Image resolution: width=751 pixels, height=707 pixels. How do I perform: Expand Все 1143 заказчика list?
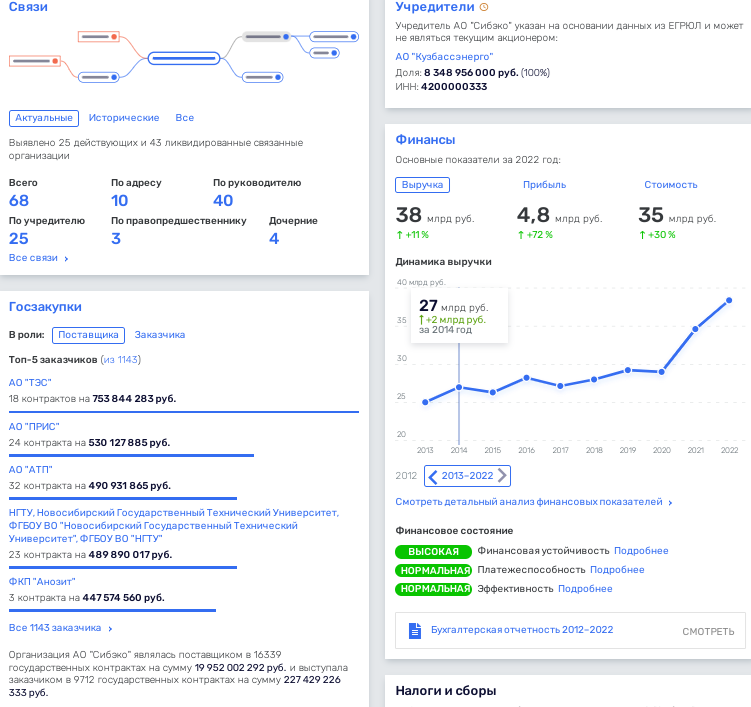[x=60, y=628]
